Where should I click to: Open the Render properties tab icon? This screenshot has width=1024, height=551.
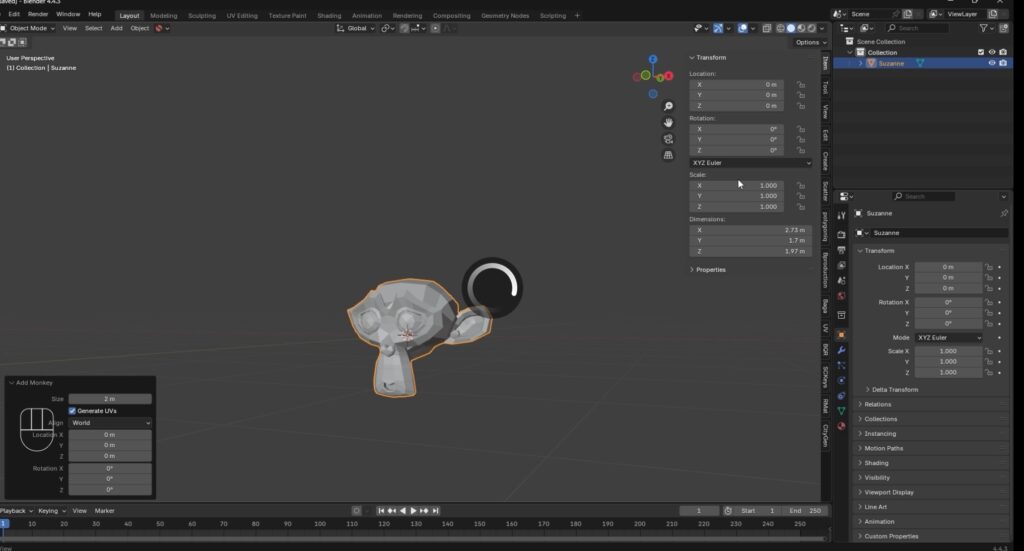tap(841, 234)
